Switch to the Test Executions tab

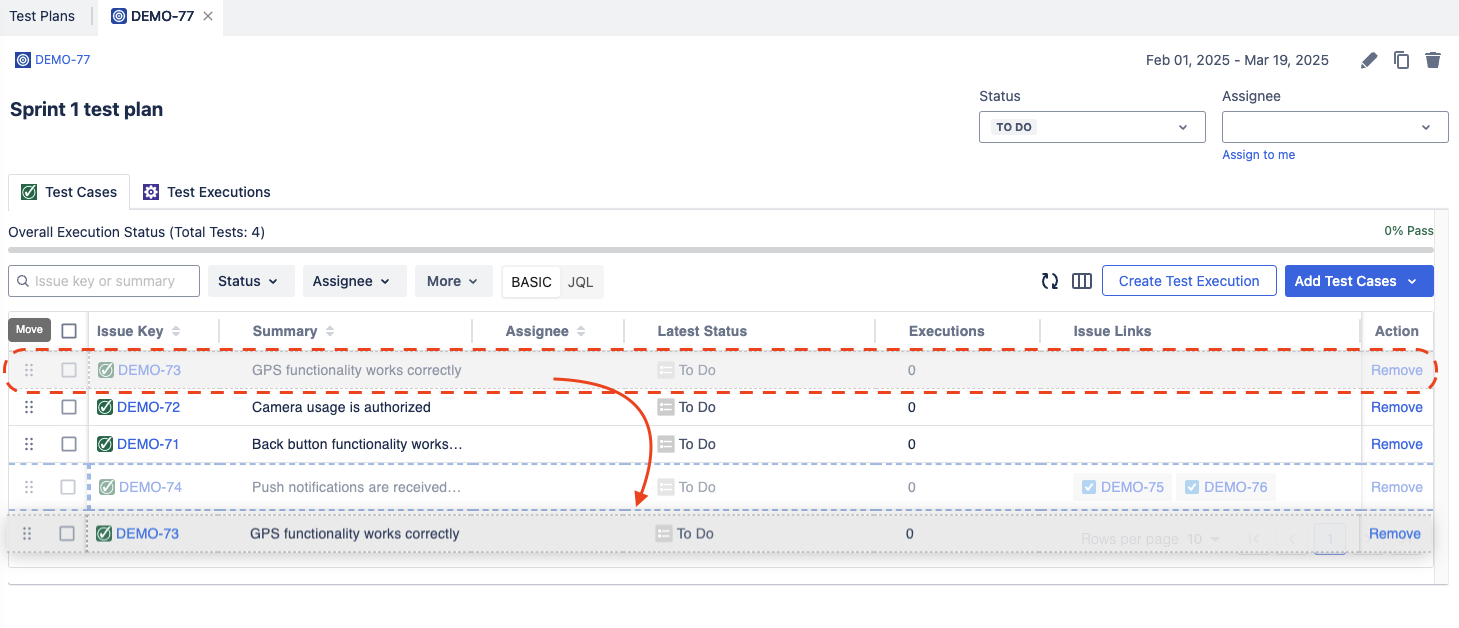point(207,192)
